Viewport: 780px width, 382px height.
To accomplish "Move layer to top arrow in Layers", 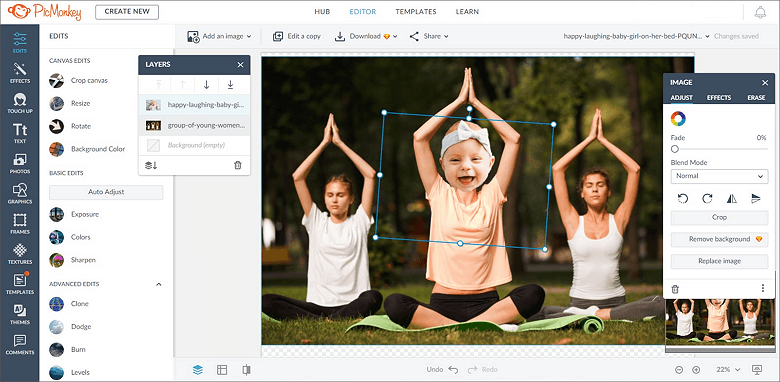I will click(x=158, y=85).
